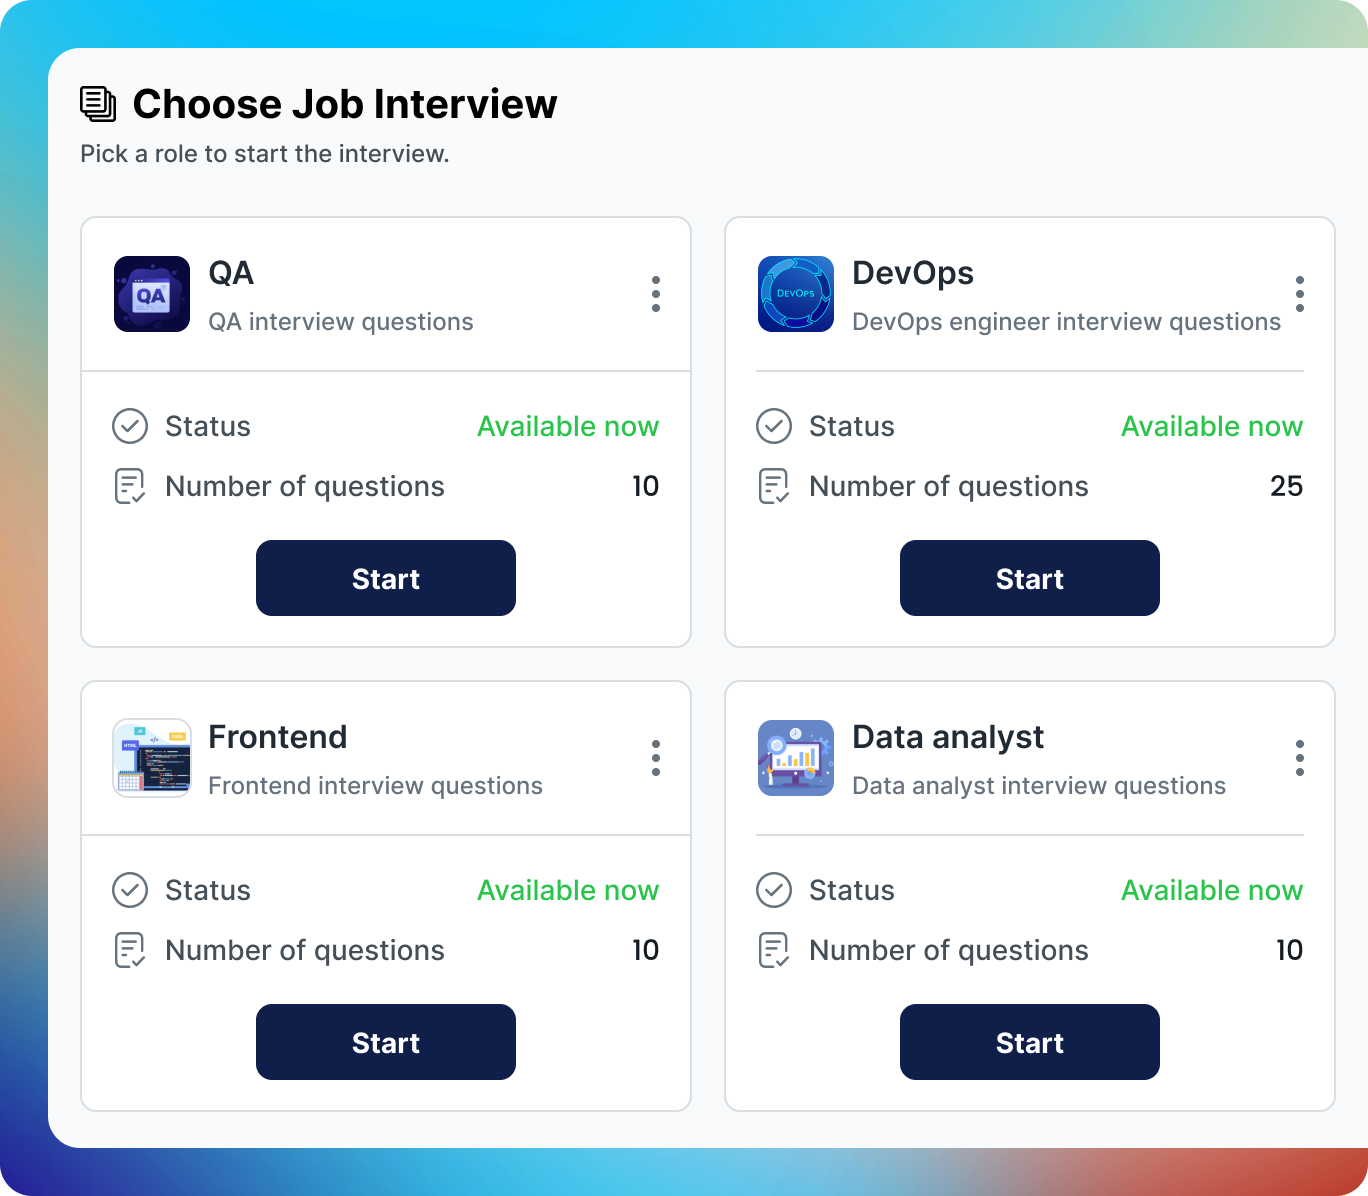Click the Frontend code editor icon
Viewport: 1368px width, 1196px height.
coord(151,758)
